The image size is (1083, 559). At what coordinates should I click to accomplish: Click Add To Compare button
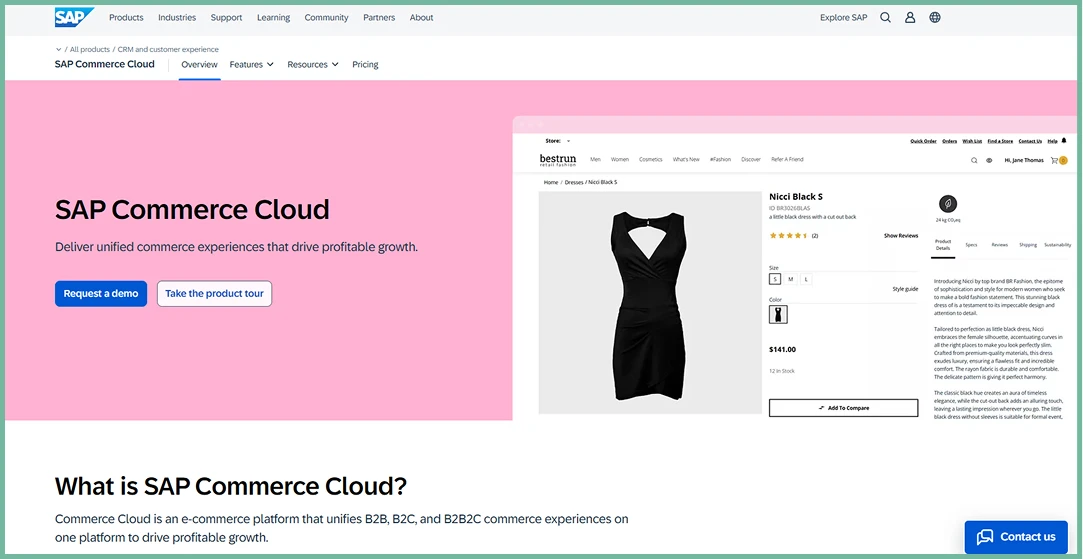tap(843, 408)
